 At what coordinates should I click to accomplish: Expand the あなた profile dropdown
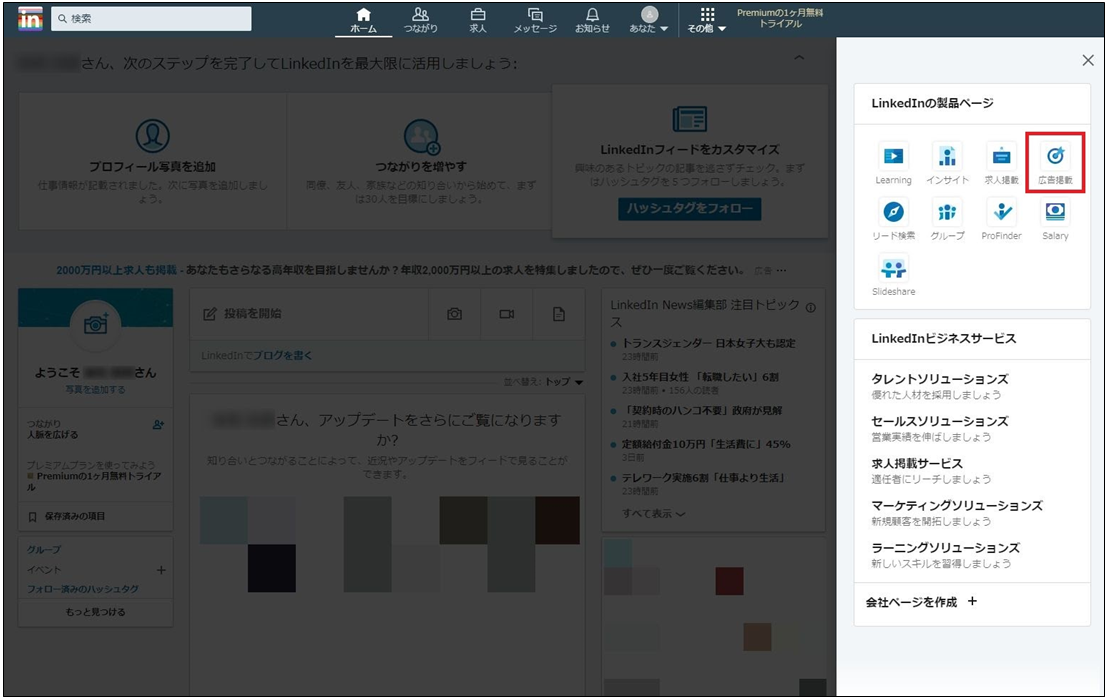click(x=649, y=20)
